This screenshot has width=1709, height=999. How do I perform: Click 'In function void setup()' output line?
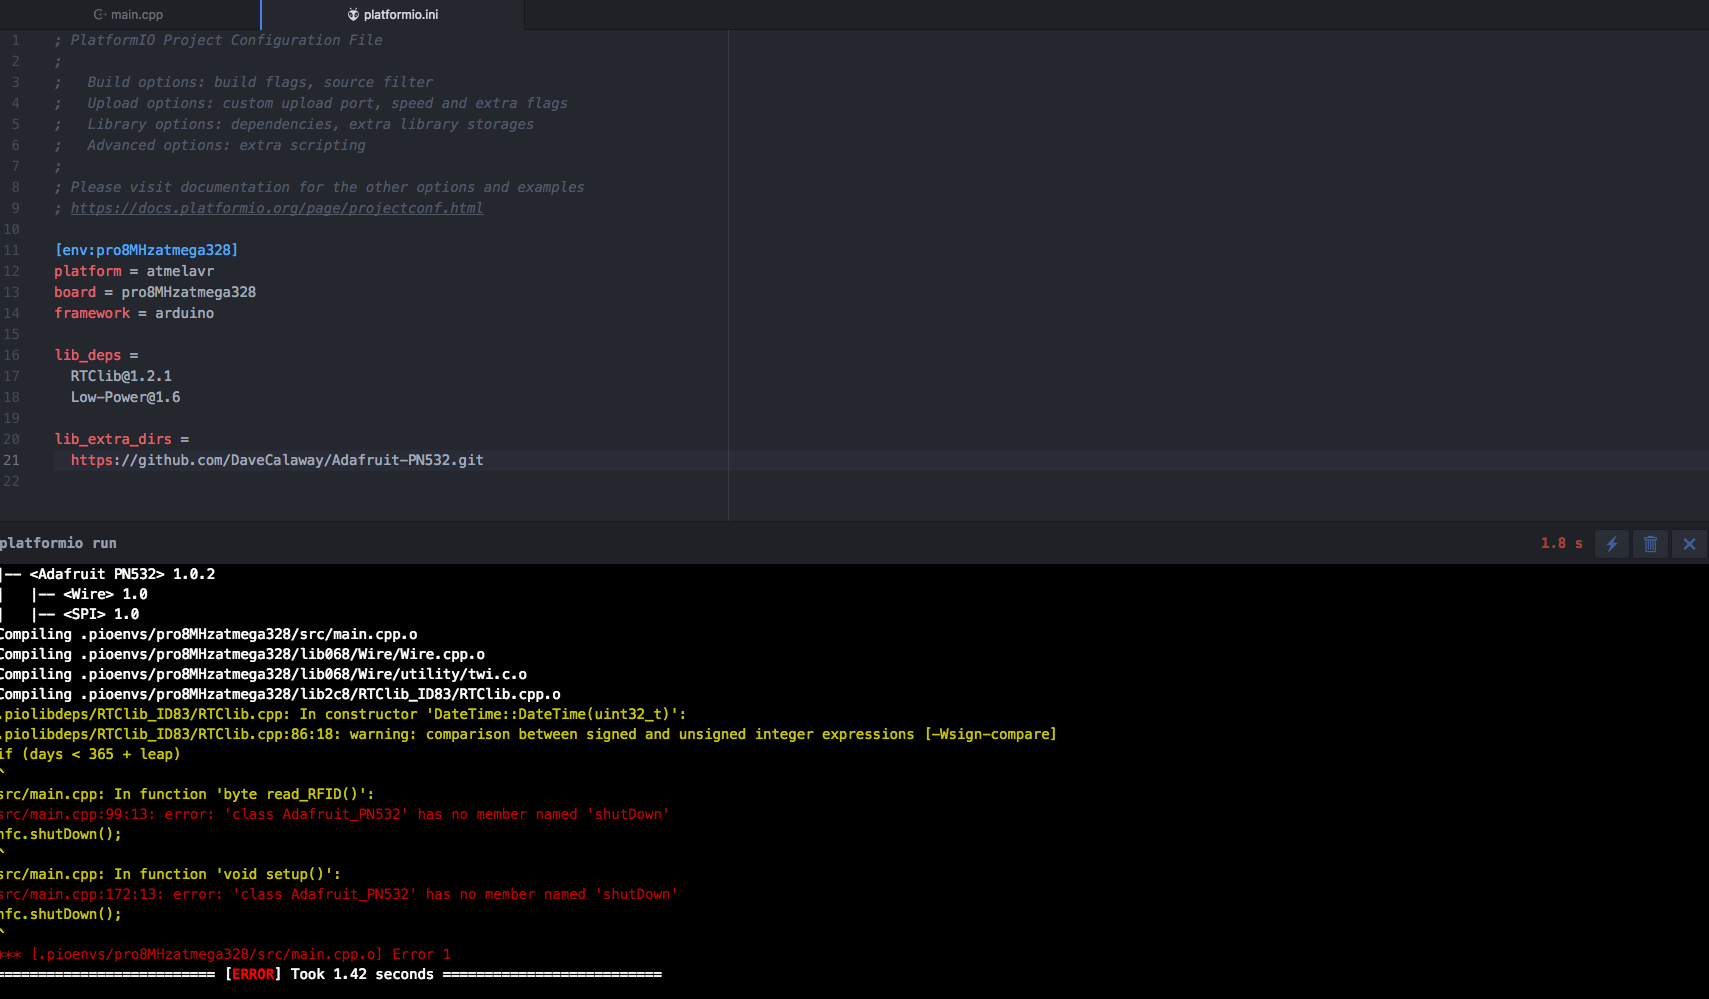pyautogui.click(x=170, y=874)
